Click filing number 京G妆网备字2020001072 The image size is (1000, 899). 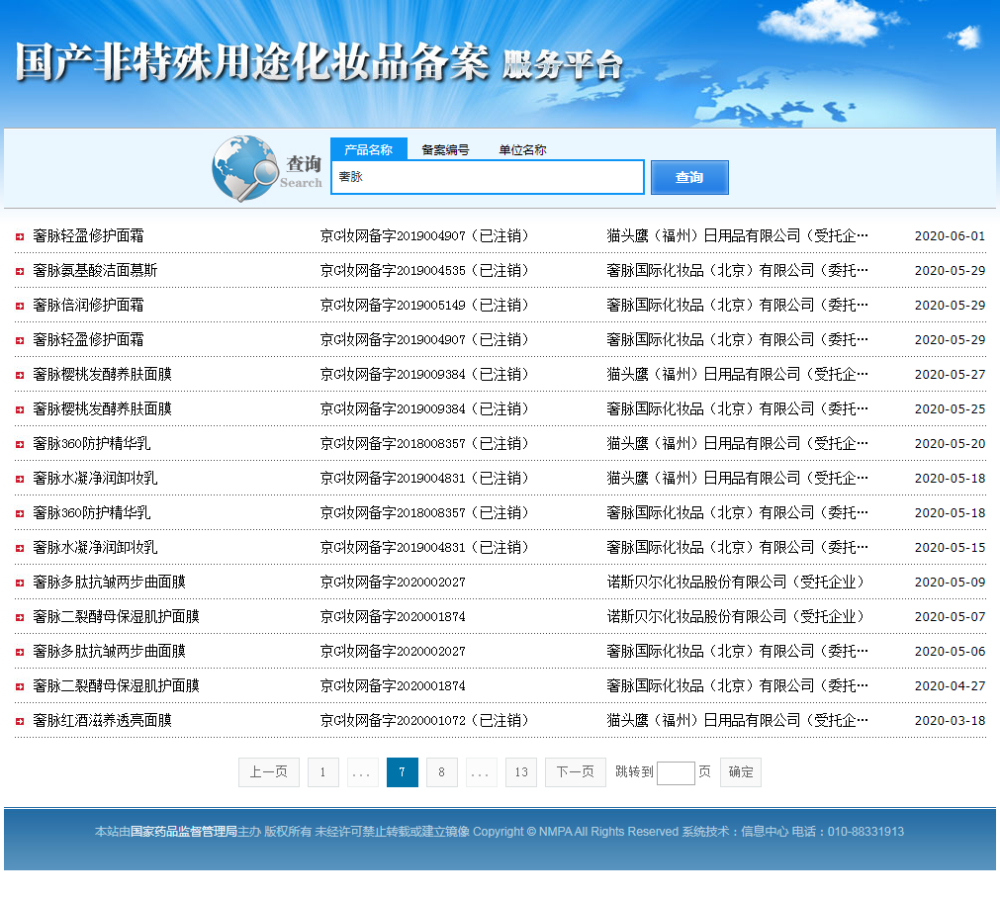393,720
